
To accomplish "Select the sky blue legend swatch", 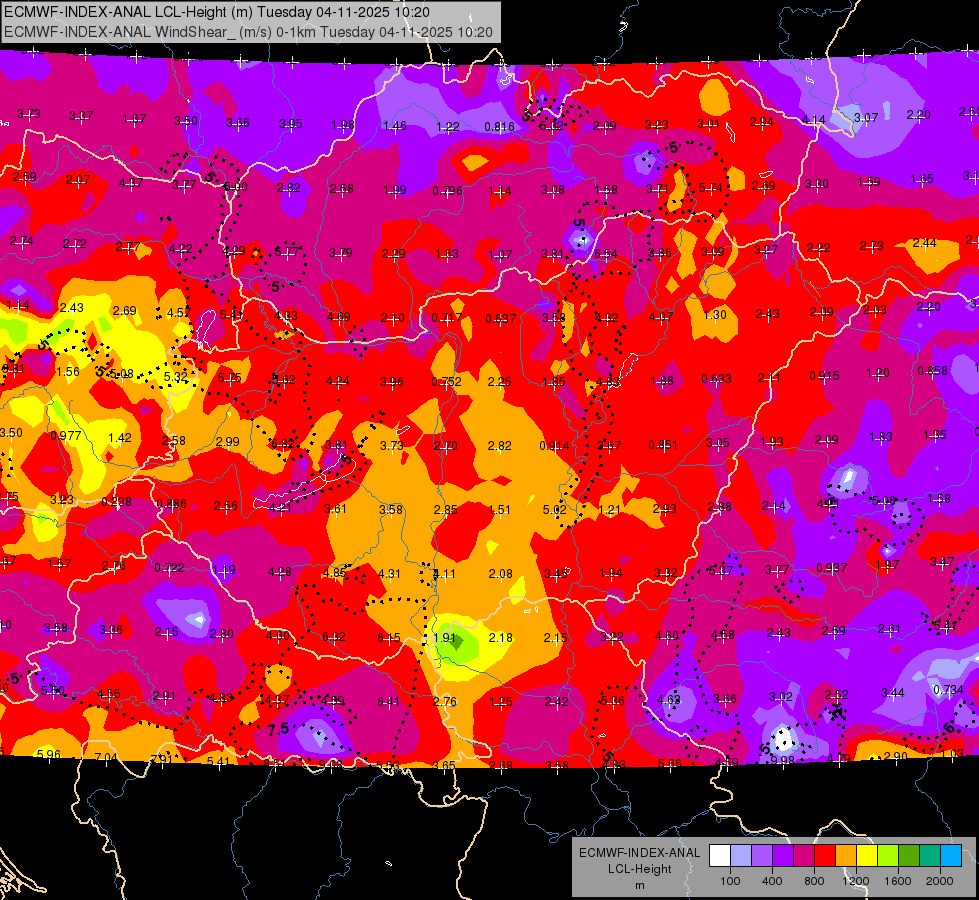I will pos(951,856).
